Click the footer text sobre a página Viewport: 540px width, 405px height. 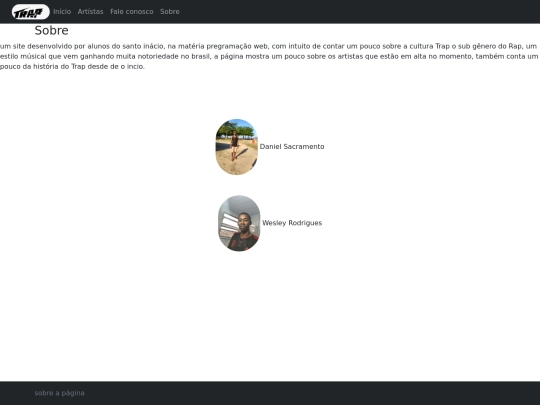pyautogui.click(x=59, y=393)
